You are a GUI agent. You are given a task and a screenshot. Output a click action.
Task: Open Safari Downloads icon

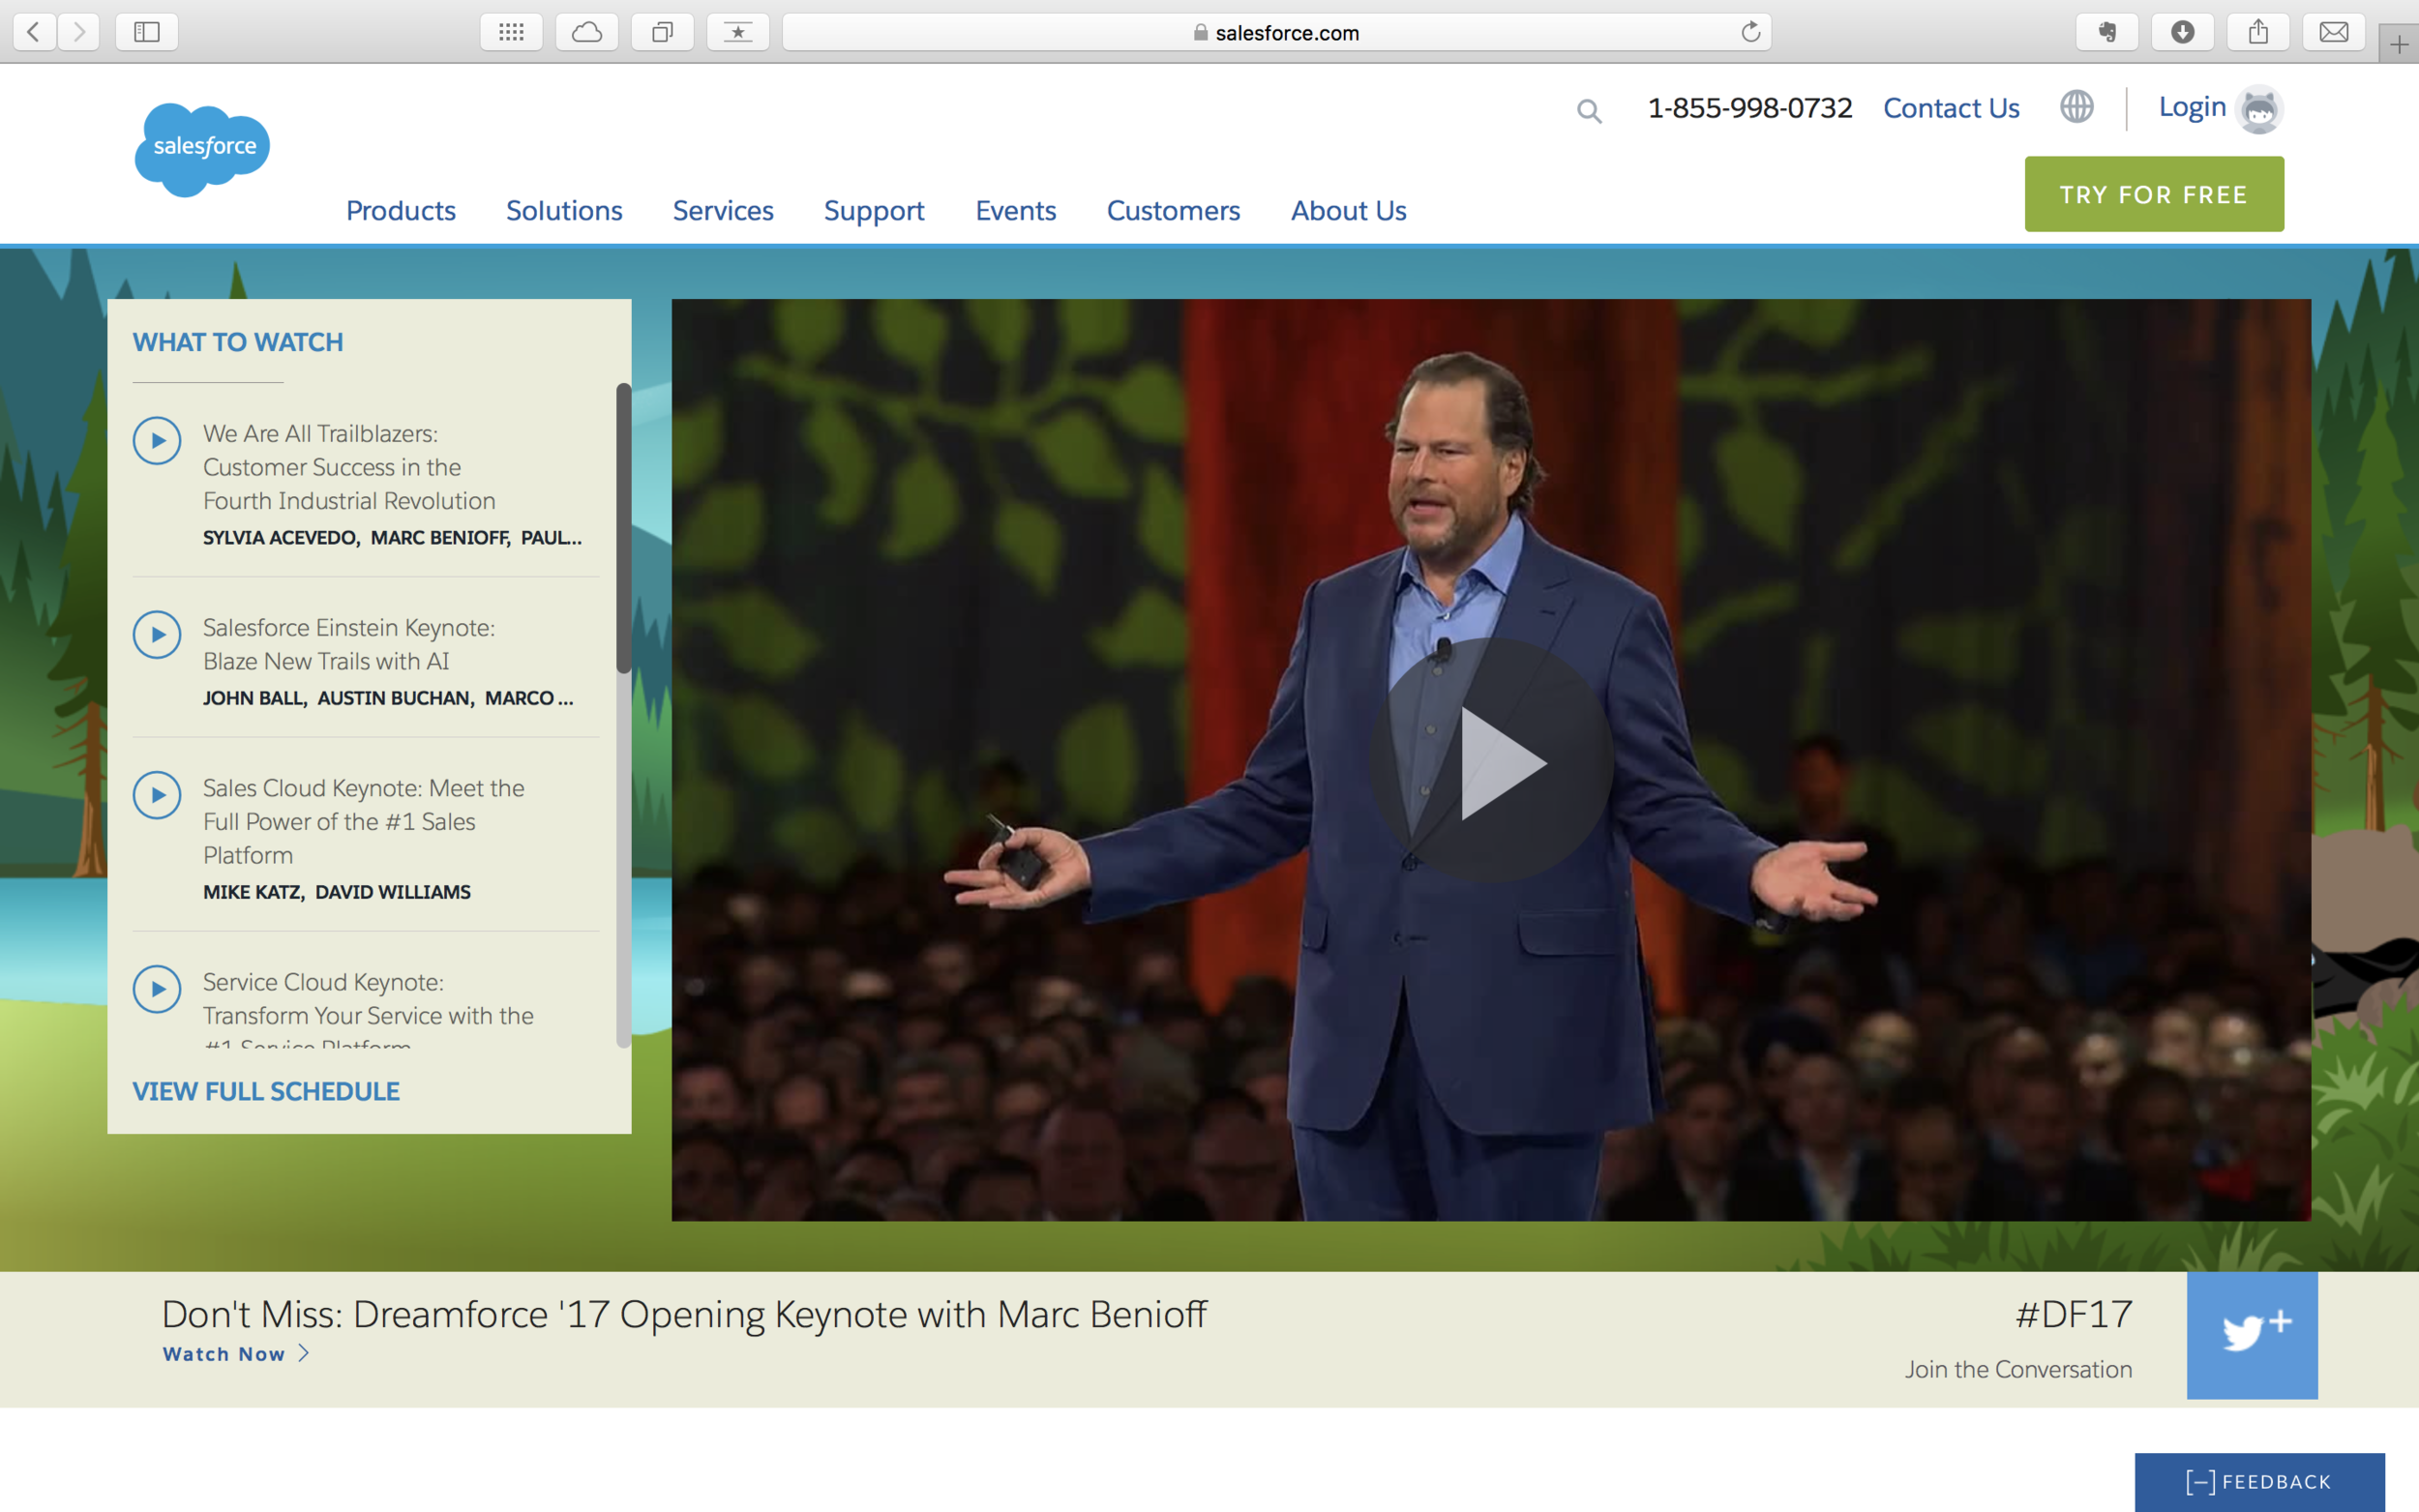click(2182, 32)
